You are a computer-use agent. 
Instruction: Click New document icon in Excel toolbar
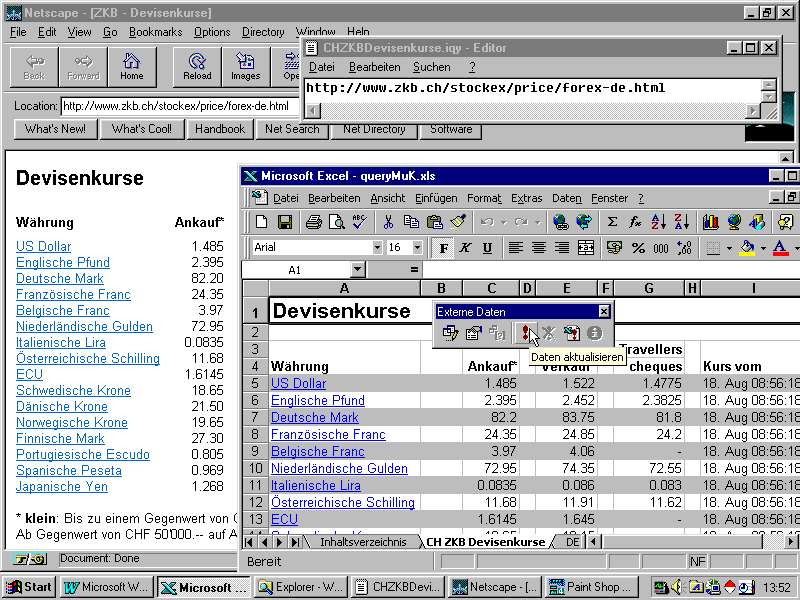[x=262, y=221]
